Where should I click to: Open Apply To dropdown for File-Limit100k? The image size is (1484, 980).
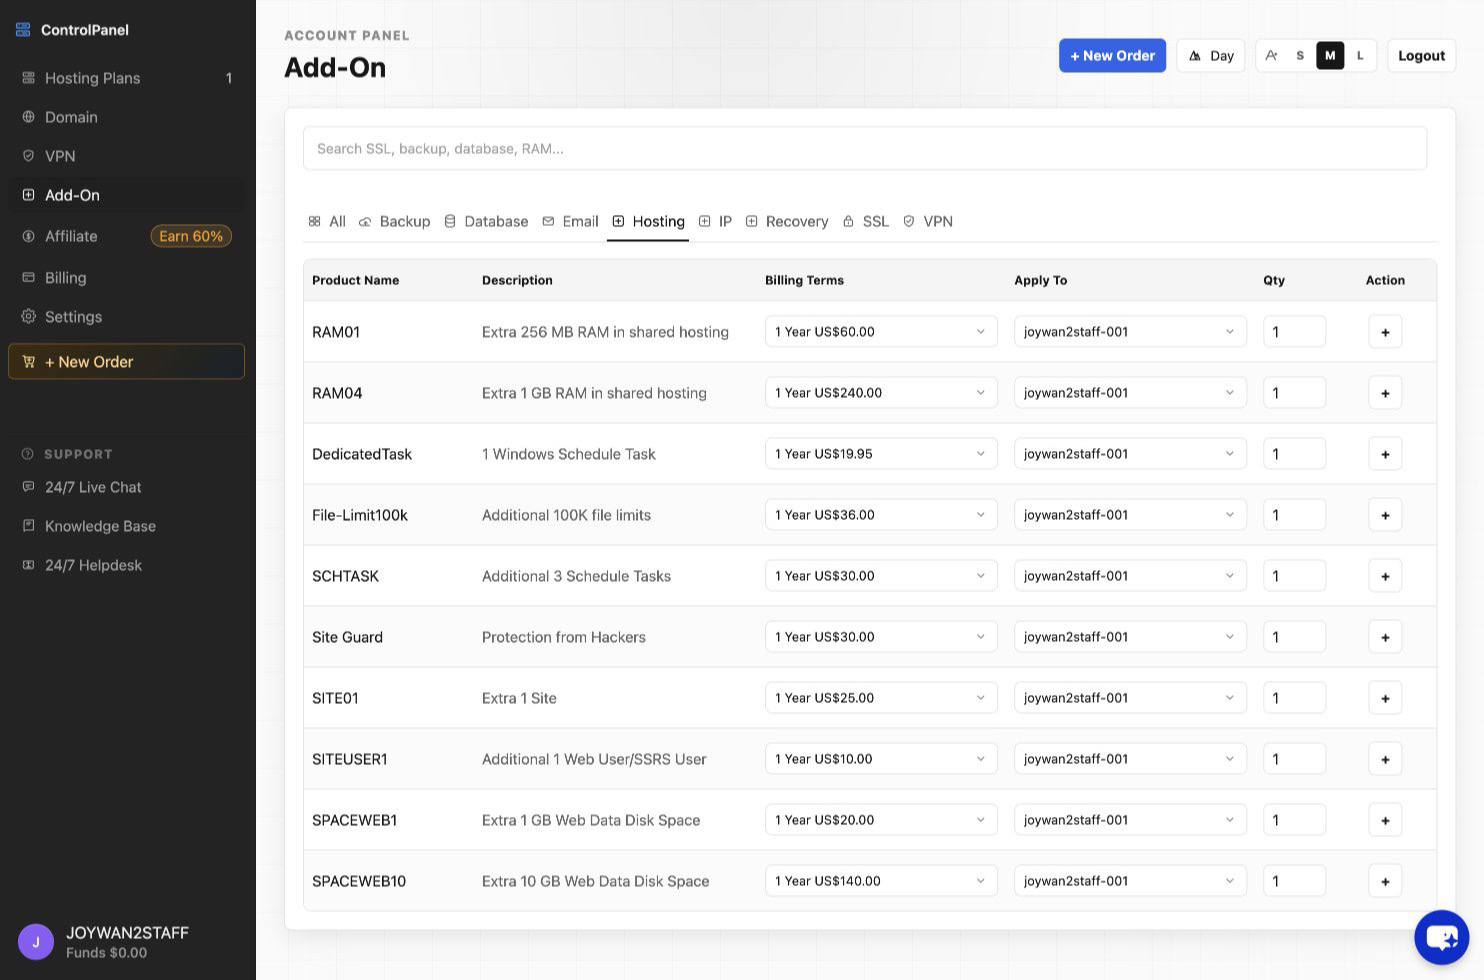(x=1130, y=515)
